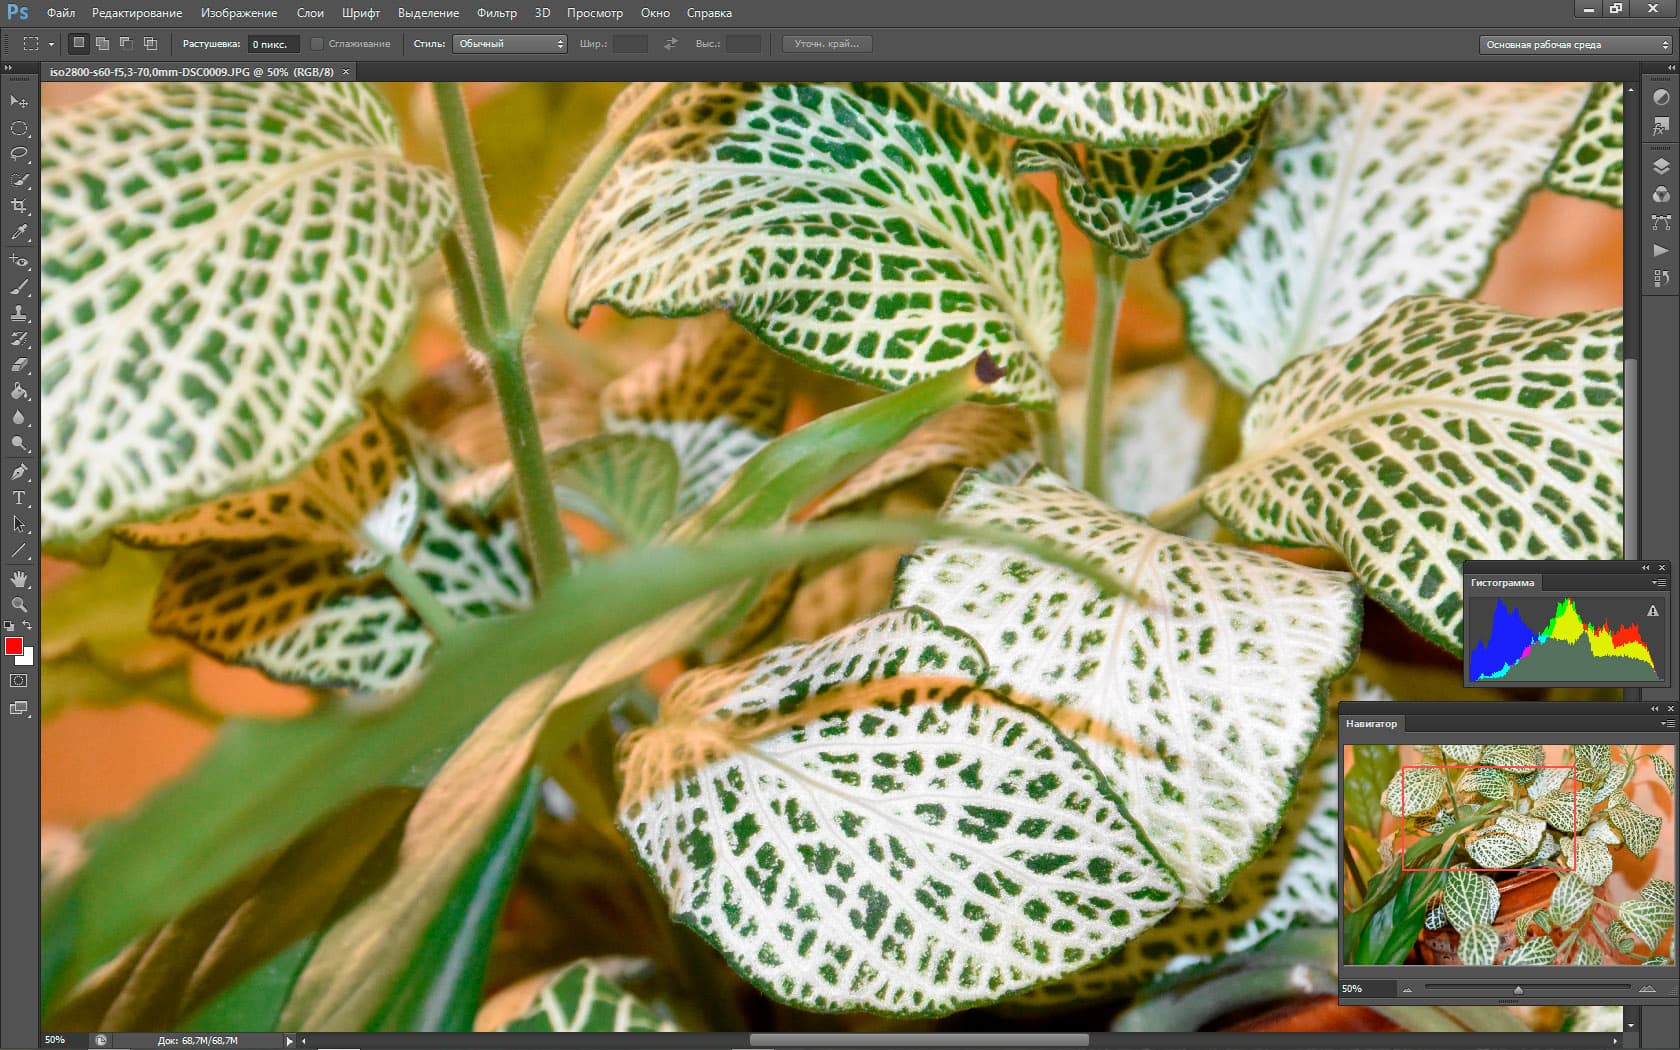1680x1050 pixels.
Task: Choose Subtract from selection mode
Action: (126, 43)
